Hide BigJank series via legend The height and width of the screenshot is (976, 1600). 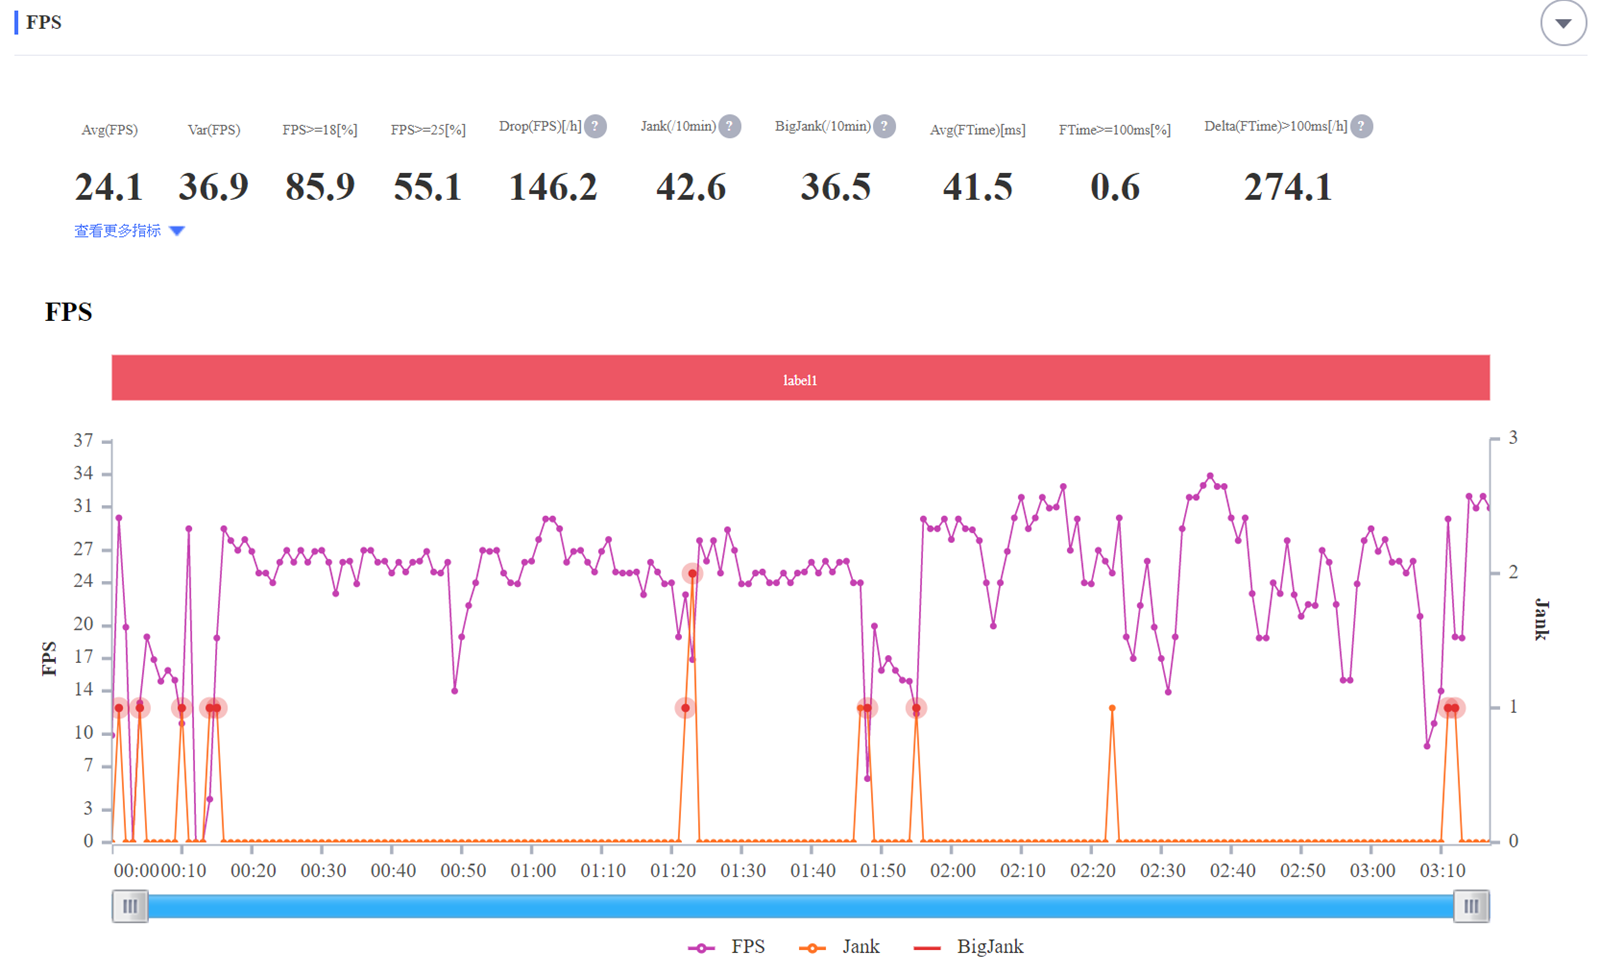968,947
